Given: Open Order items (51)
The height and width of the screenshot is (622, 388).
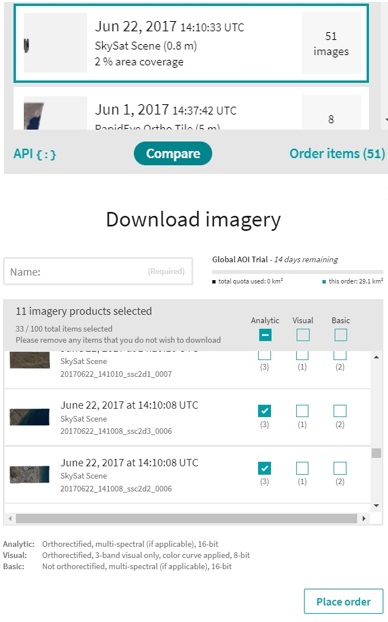Looking at the screenshot, I should (337, 154).
